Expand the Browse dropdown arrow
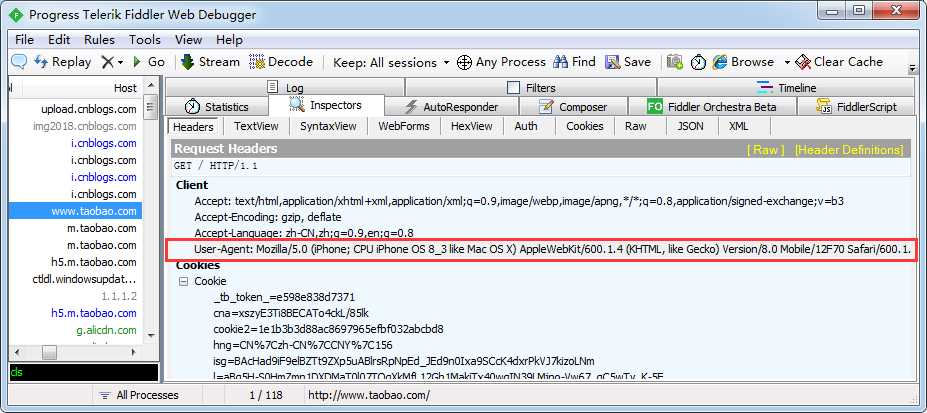The height and width of the screenshot is (413, 927). pos(787,62)
